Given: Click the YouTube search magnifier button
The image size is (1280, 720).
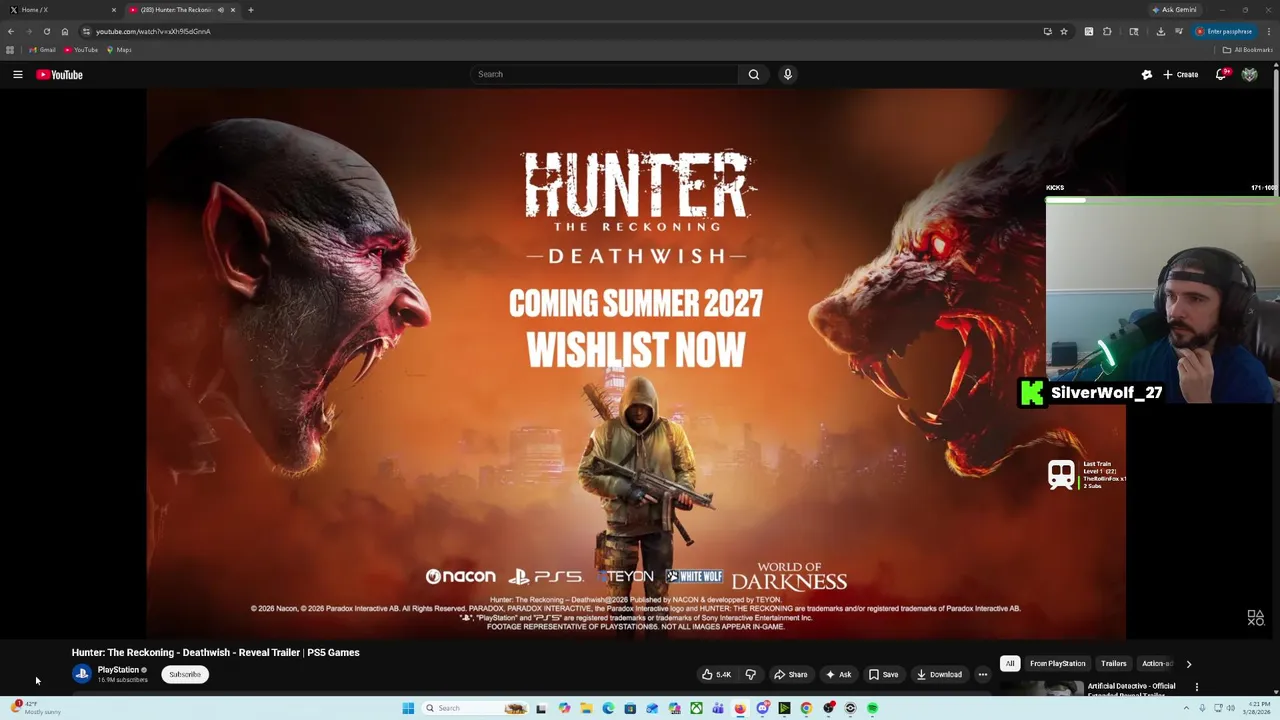Looking at the screenshot, I should pyautogui.click(x=754, y=74).
